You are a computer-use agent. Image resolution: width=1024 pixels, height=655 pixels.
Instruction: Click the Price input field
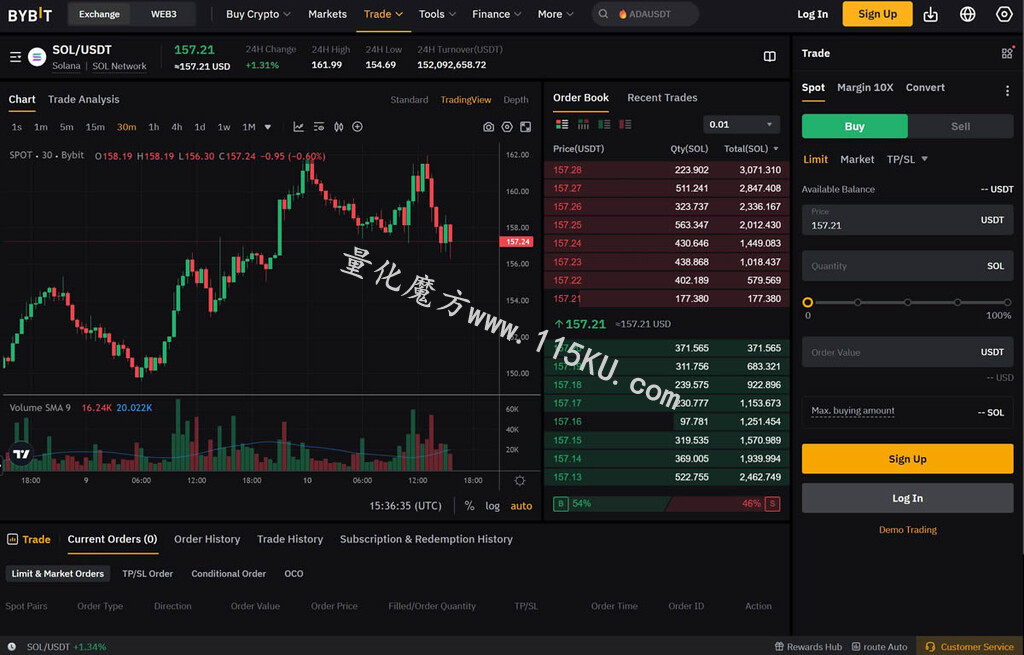(907, 220)
